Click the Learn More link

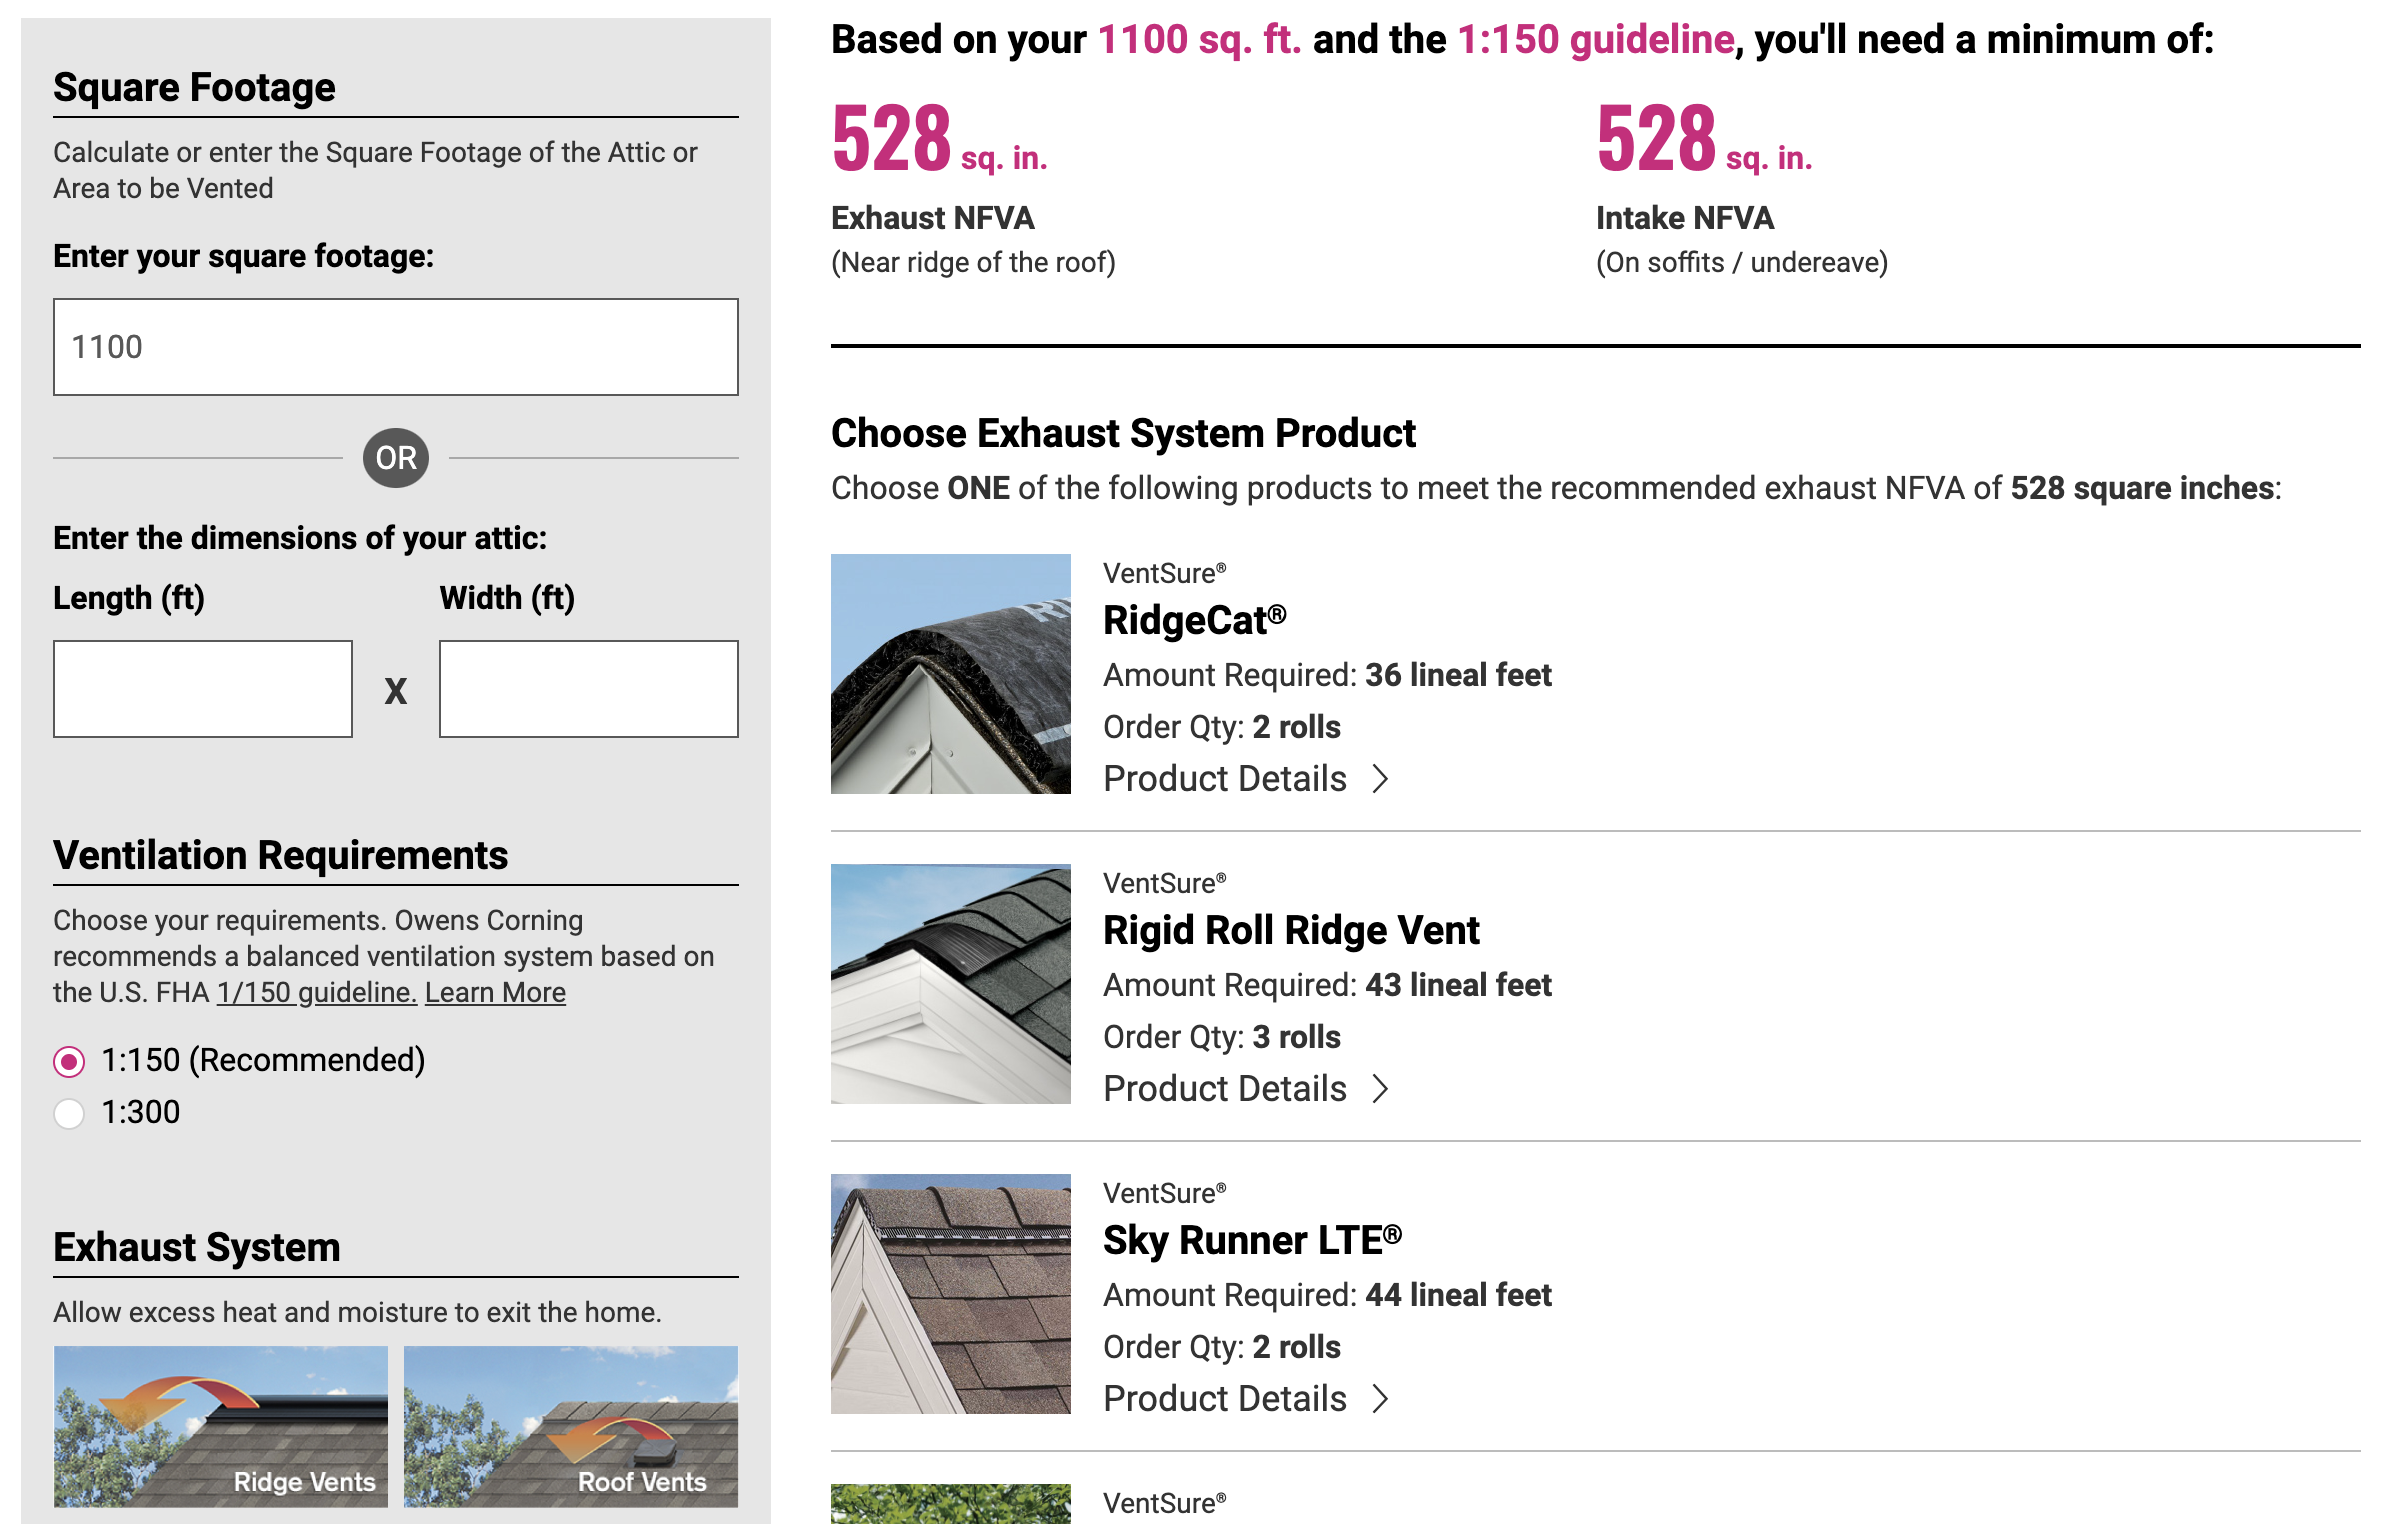coord(496,991)
